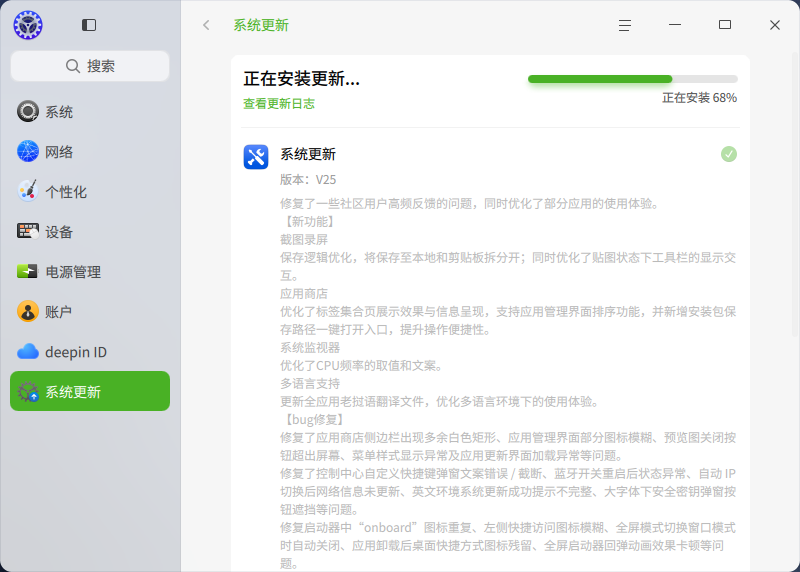Click the search magnifier icon
This screenshot has width=800, height=572.
73,66
